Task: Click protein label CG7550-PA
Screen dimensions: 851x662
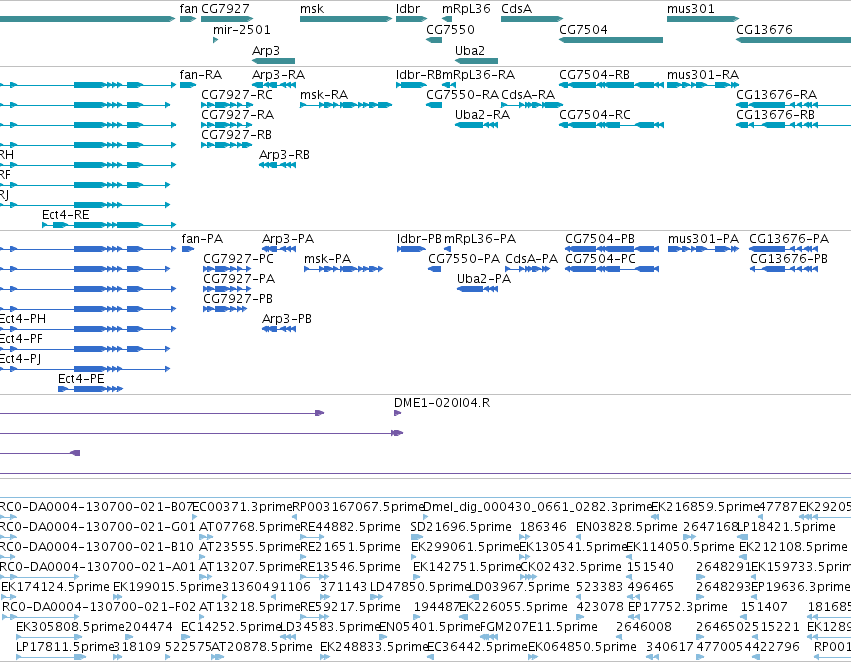Action: [x=464, y=259]
